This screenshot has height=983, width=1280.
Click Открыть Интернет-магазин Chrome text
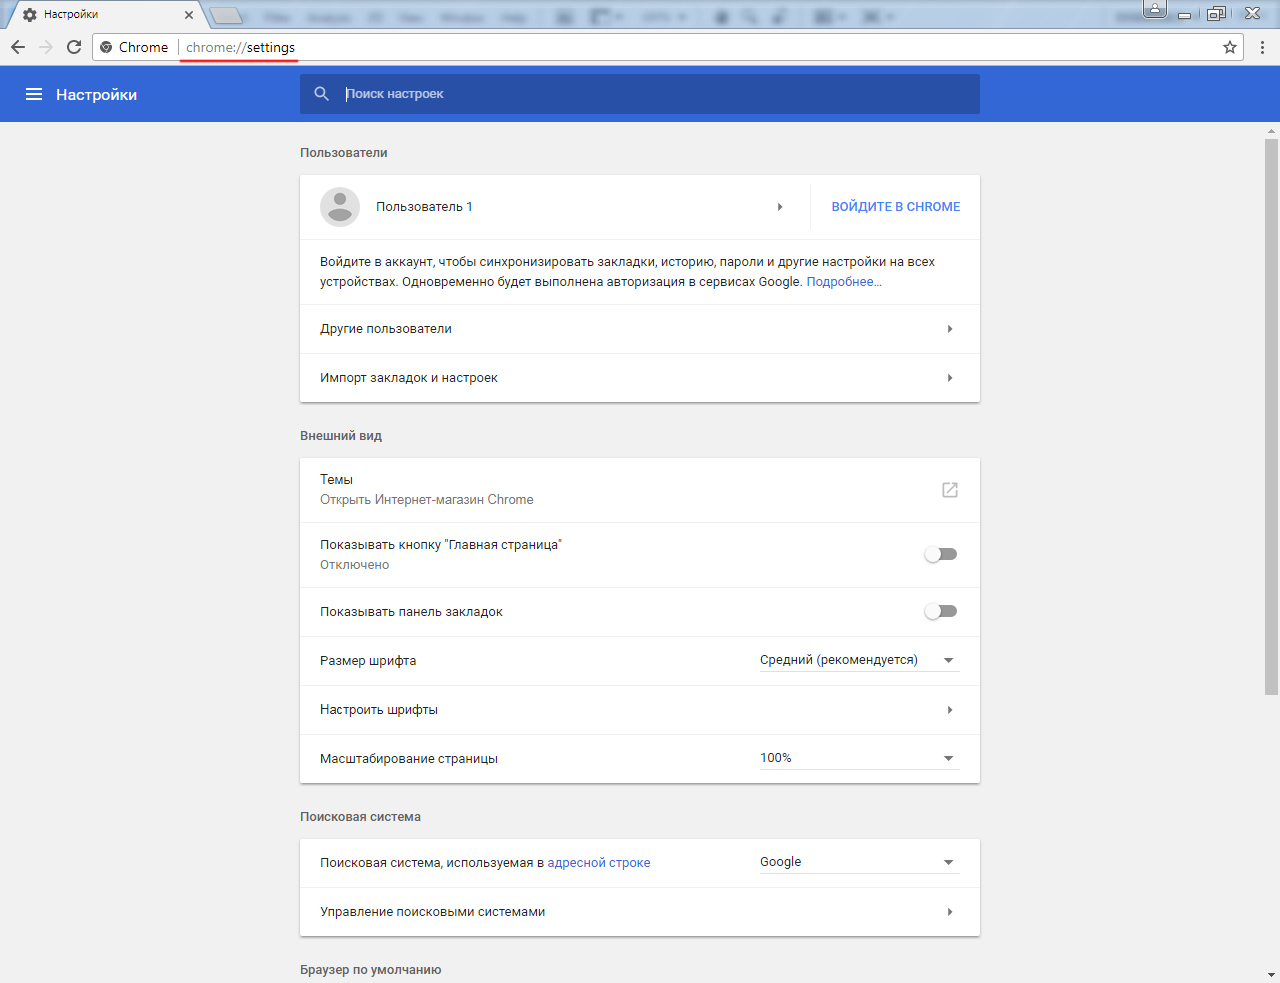coord(427,500)
